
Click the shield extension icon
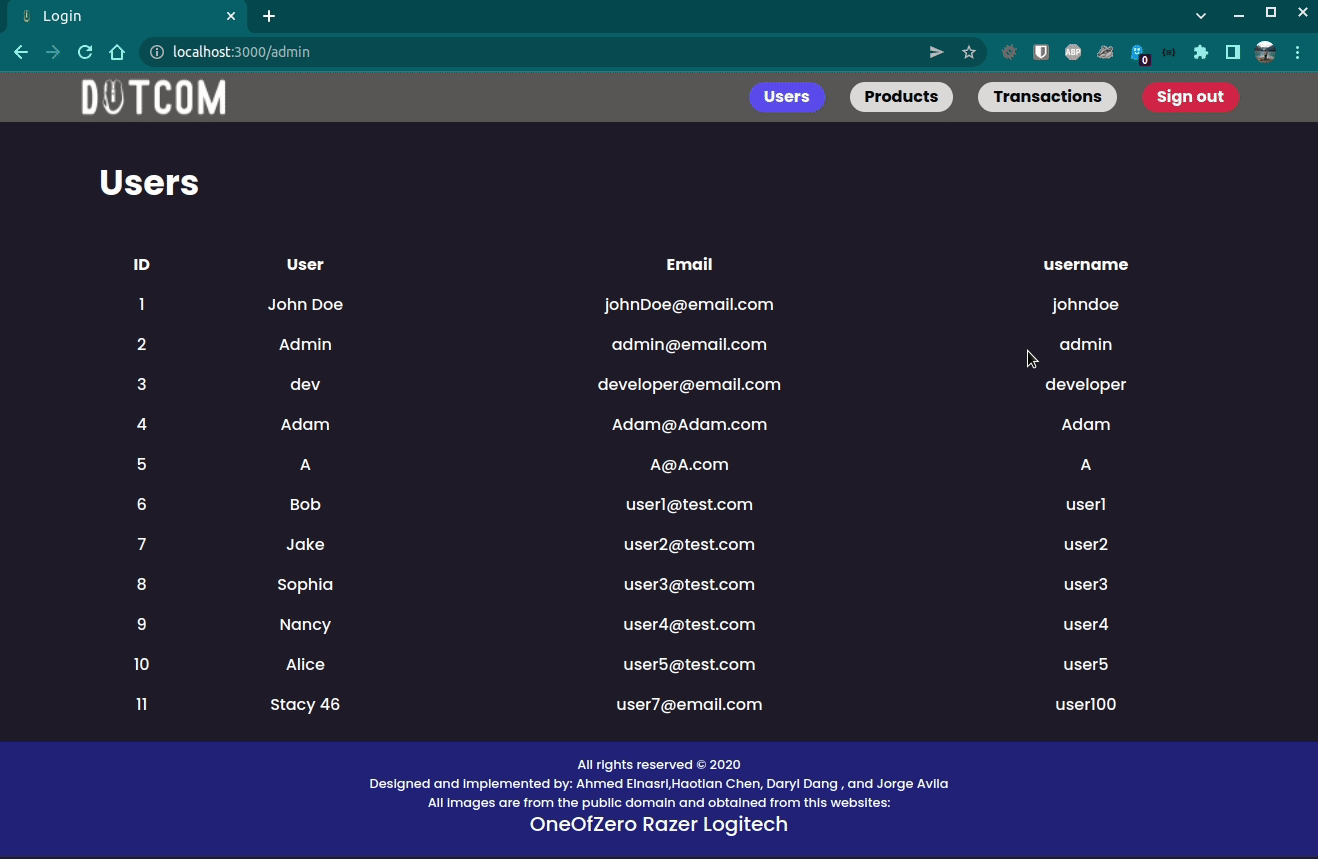(x=1041, y=51)
